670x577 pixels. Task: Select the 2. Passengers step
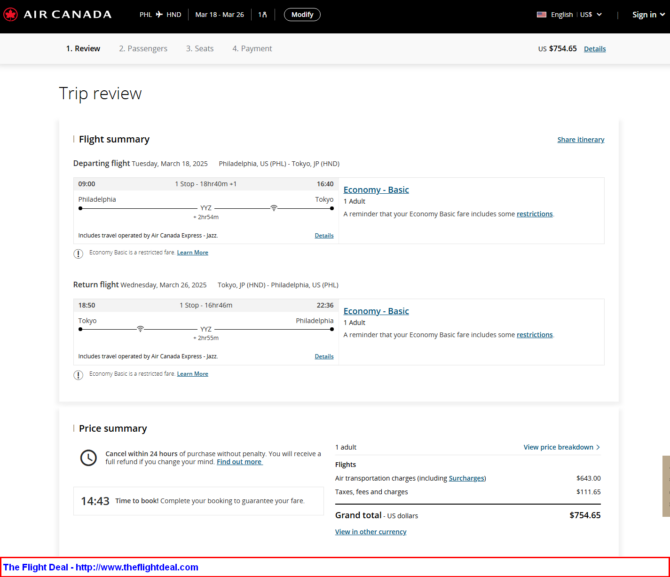(143, 48)
